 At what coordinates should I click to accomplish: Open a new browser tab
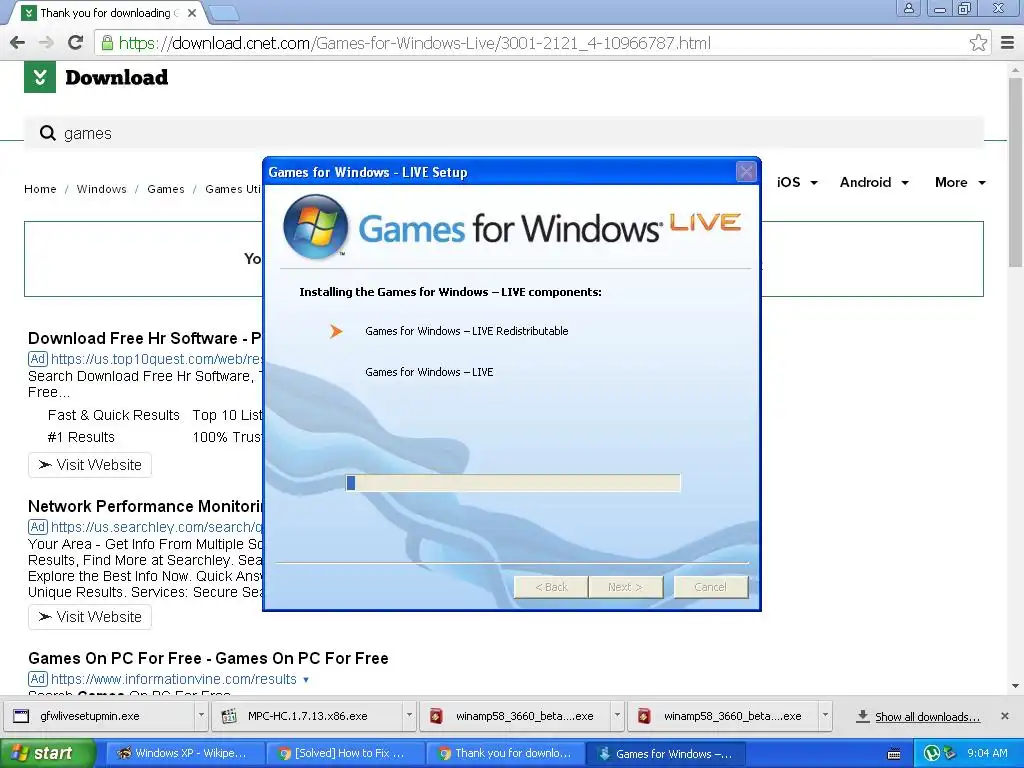click(224, 13)
